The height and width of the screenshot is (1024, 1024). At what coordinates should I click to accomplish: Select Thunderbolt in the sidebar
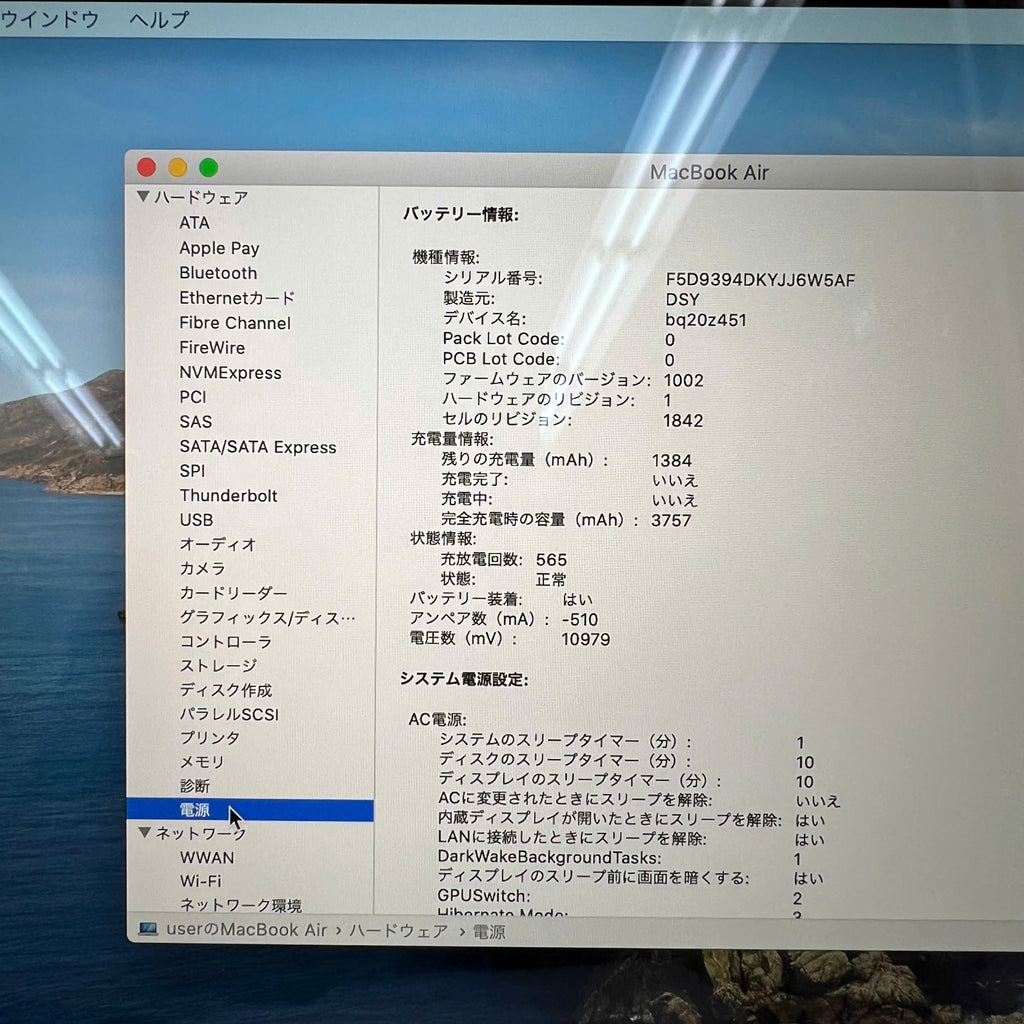(229, 496)
